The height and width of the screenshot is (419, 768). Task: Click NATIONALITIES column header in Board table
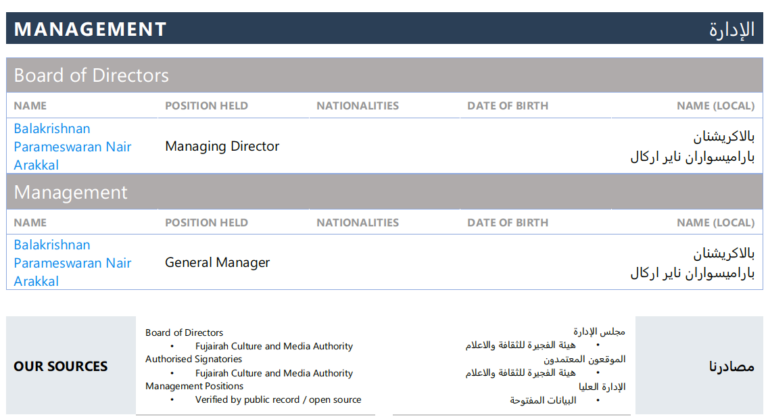pos(357,106)
